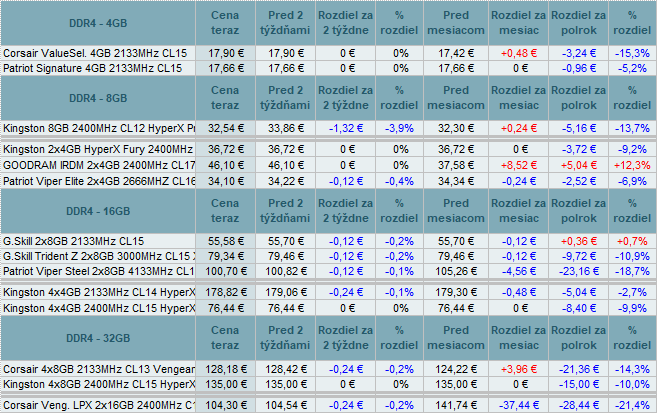Select the +5,04 € half-year difference
Viewport: 657px width, 413px height.
click(579, 165)
